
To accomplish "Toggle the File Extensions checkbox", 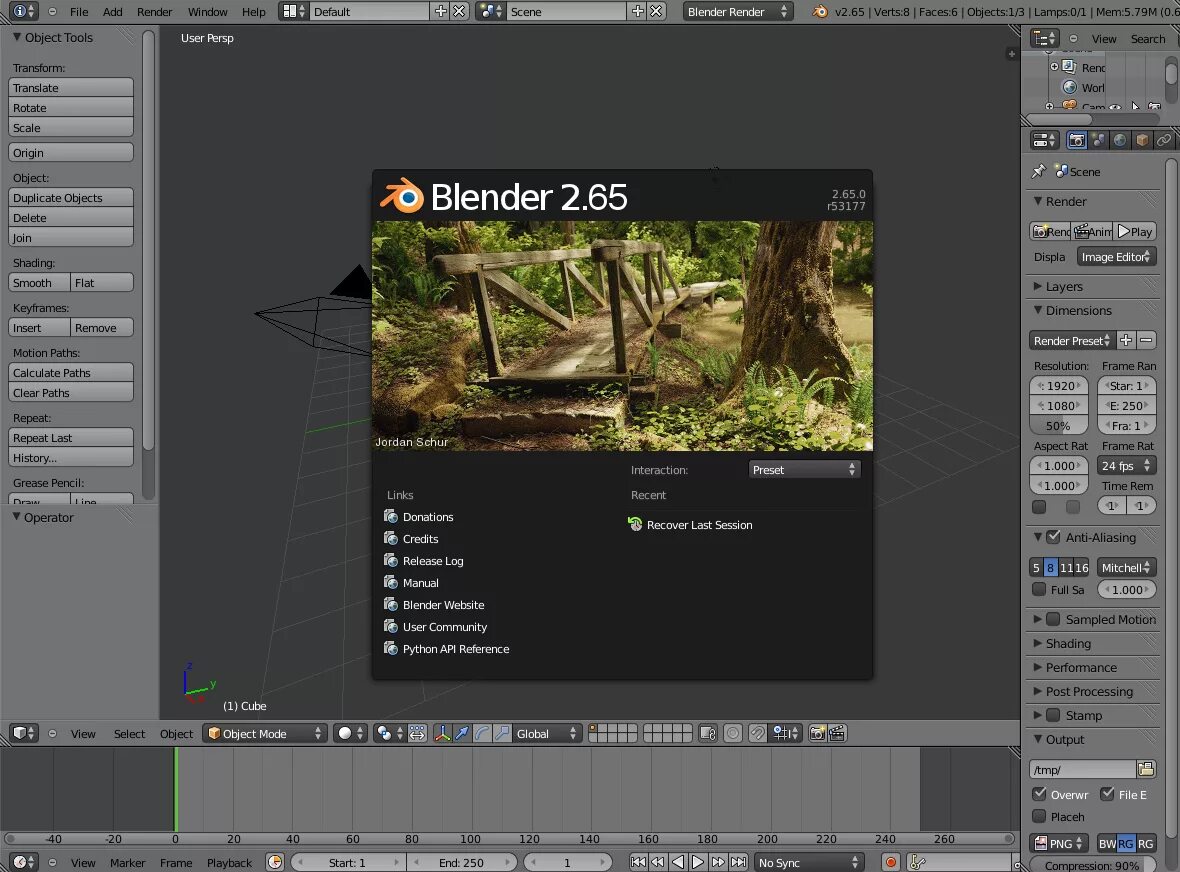I will tap(1107, 794).
